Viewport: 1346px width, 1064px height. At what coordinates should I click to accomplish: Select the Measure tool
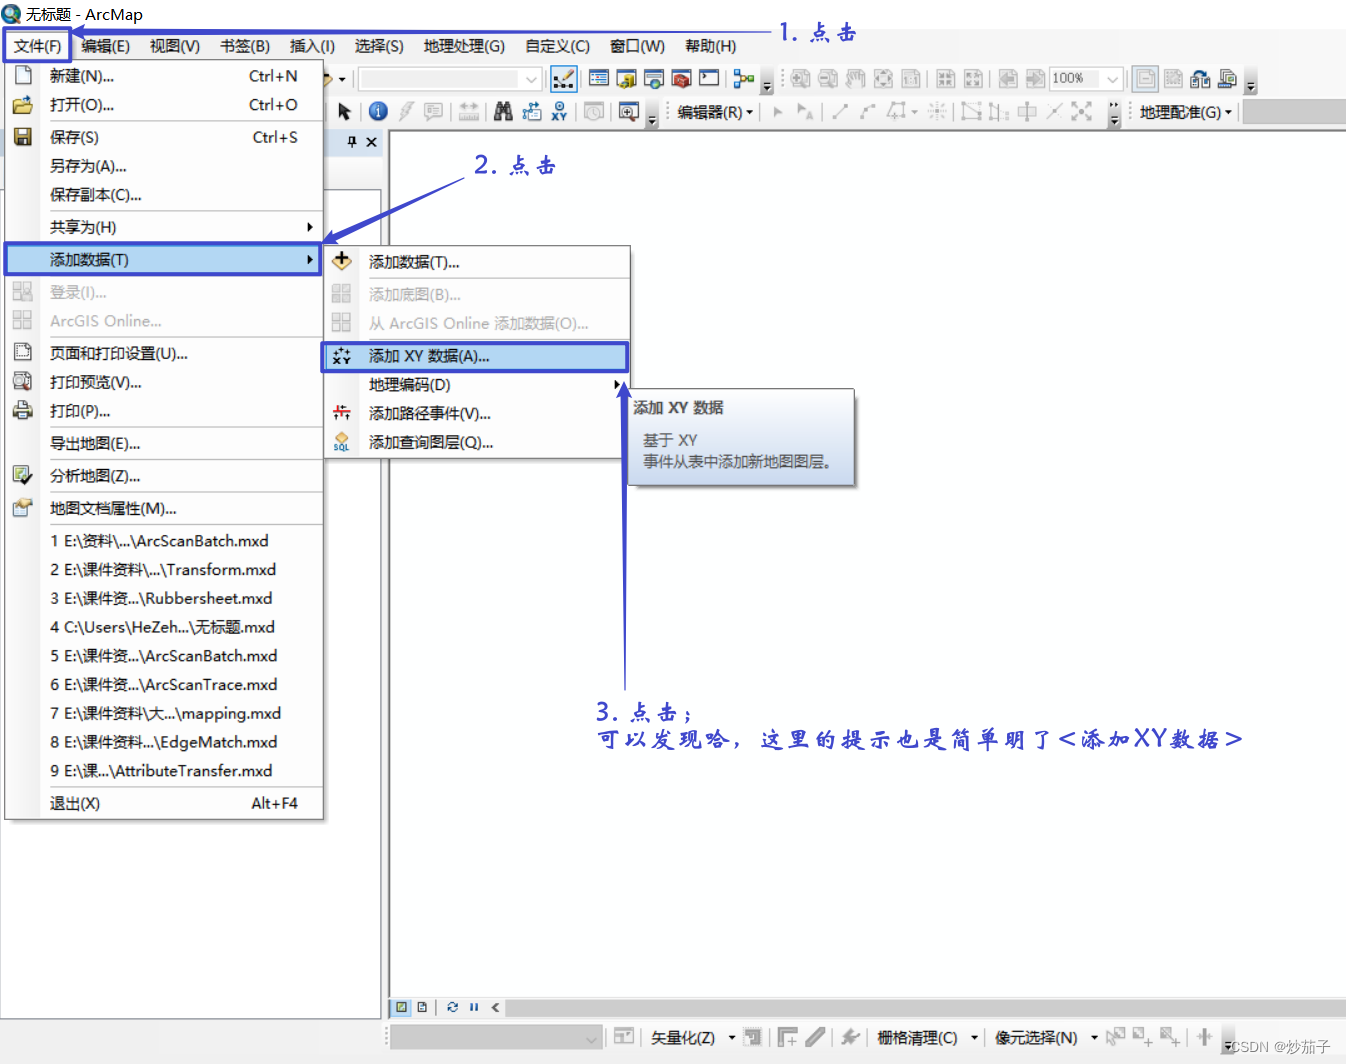tap(469, 112)
